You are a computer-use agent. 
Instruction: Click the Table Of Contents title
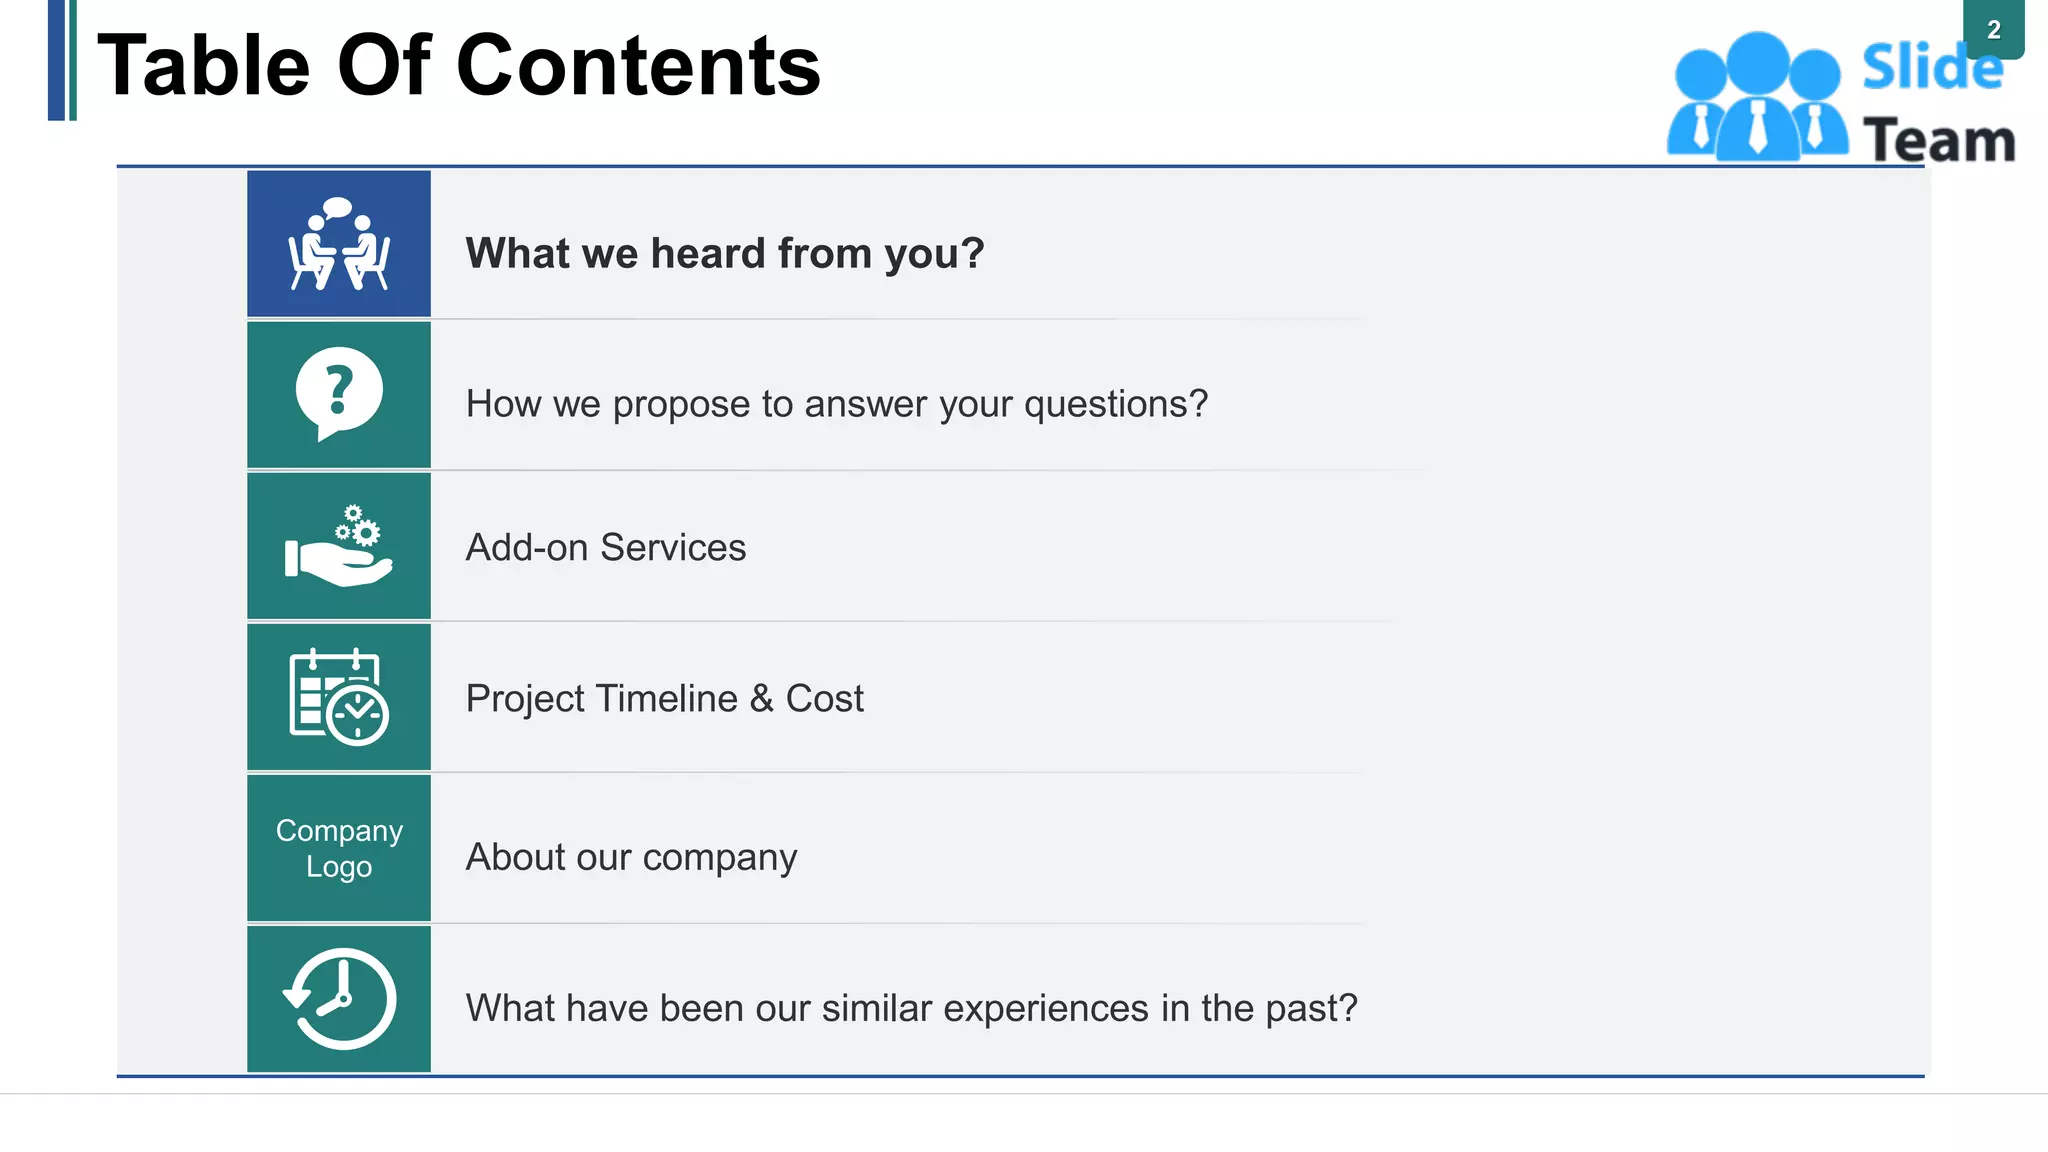coord(459,66)
